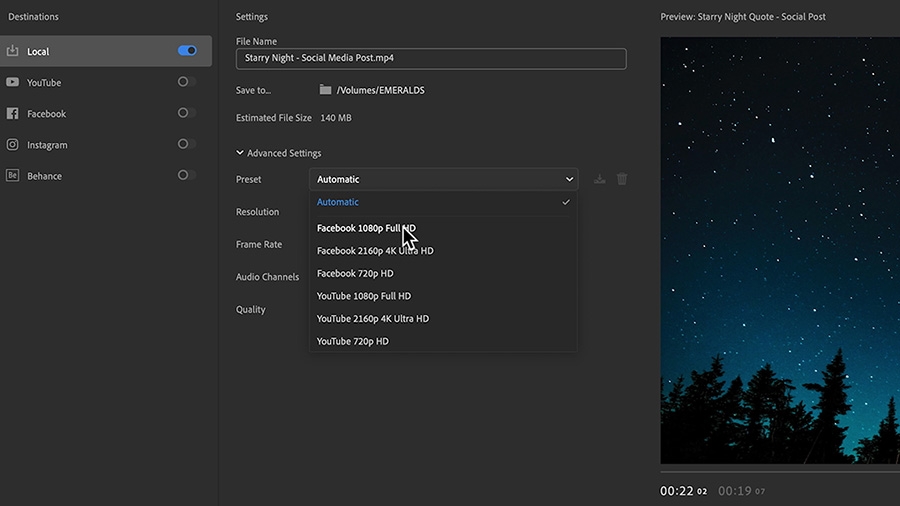Click the YouTube logo icon
Viewport: 900px width, 506px height.
coord(12,82)
